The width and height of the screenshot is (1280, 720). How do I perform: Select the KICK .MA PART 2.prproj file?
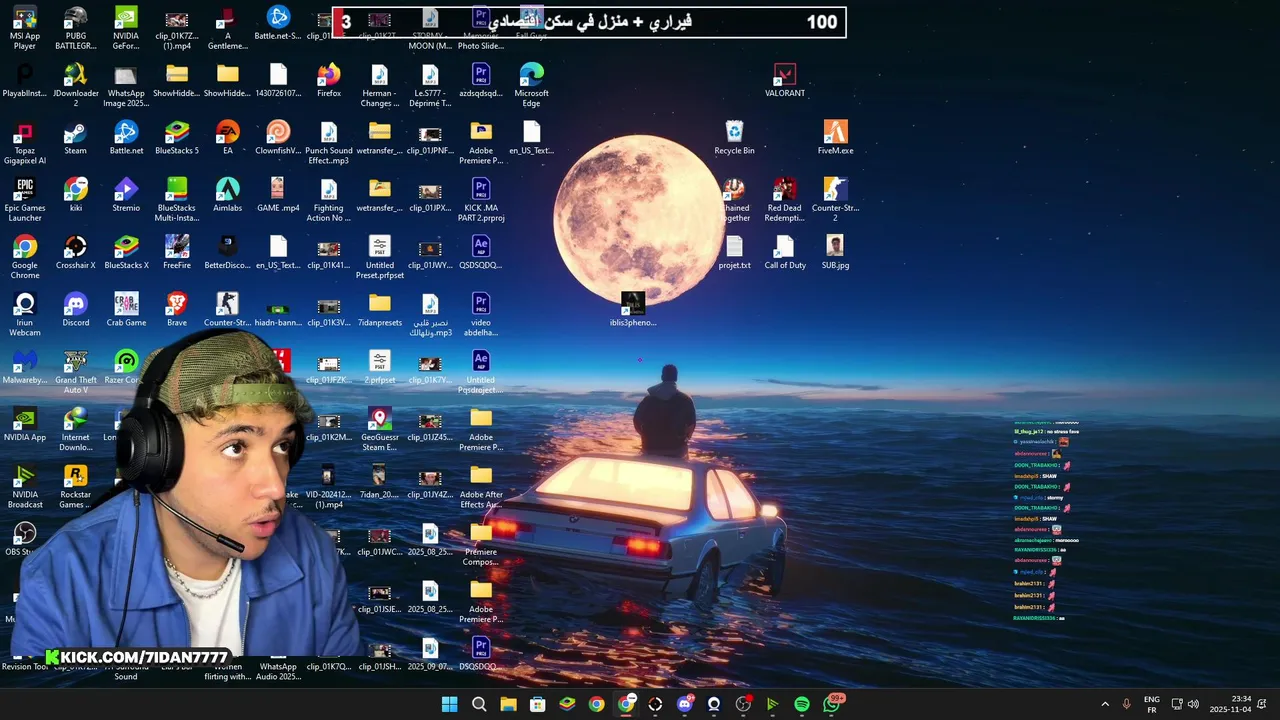tap(481, 200)
